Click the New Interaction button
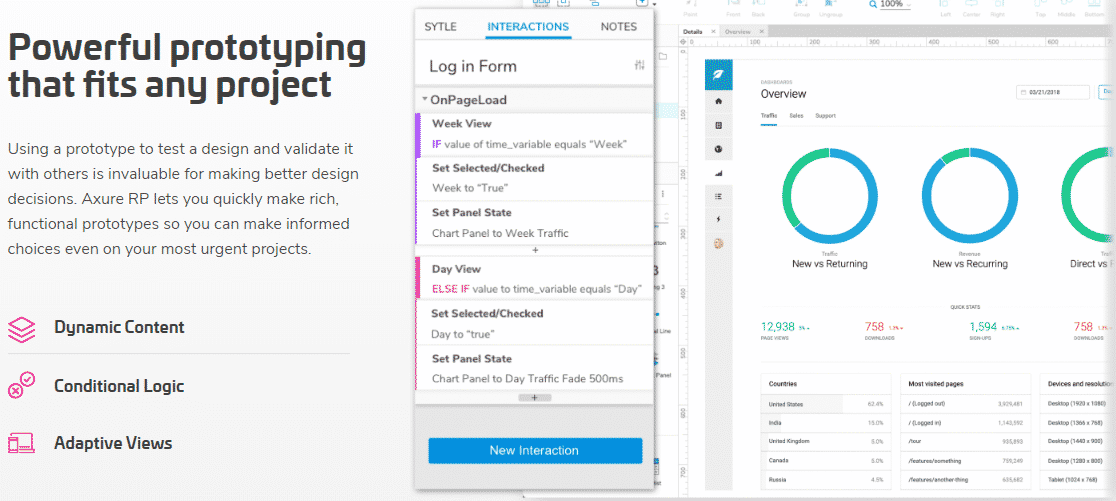 (534, 451)
